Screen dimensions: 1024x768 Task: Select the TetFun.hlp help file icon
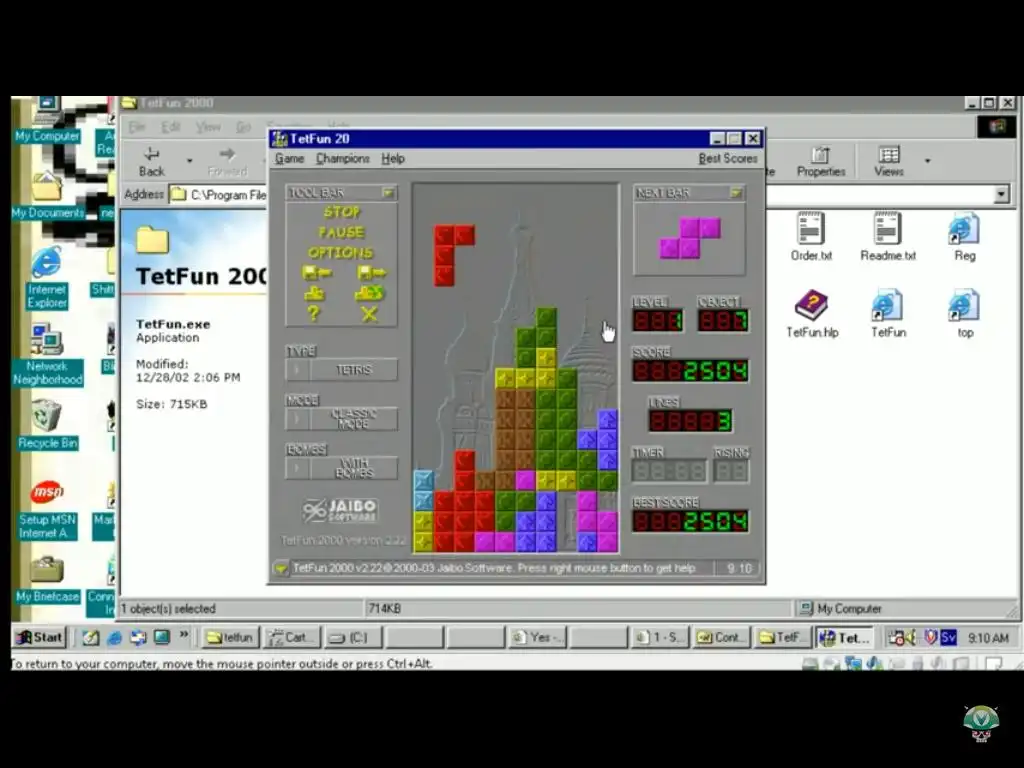click(812, 313)
